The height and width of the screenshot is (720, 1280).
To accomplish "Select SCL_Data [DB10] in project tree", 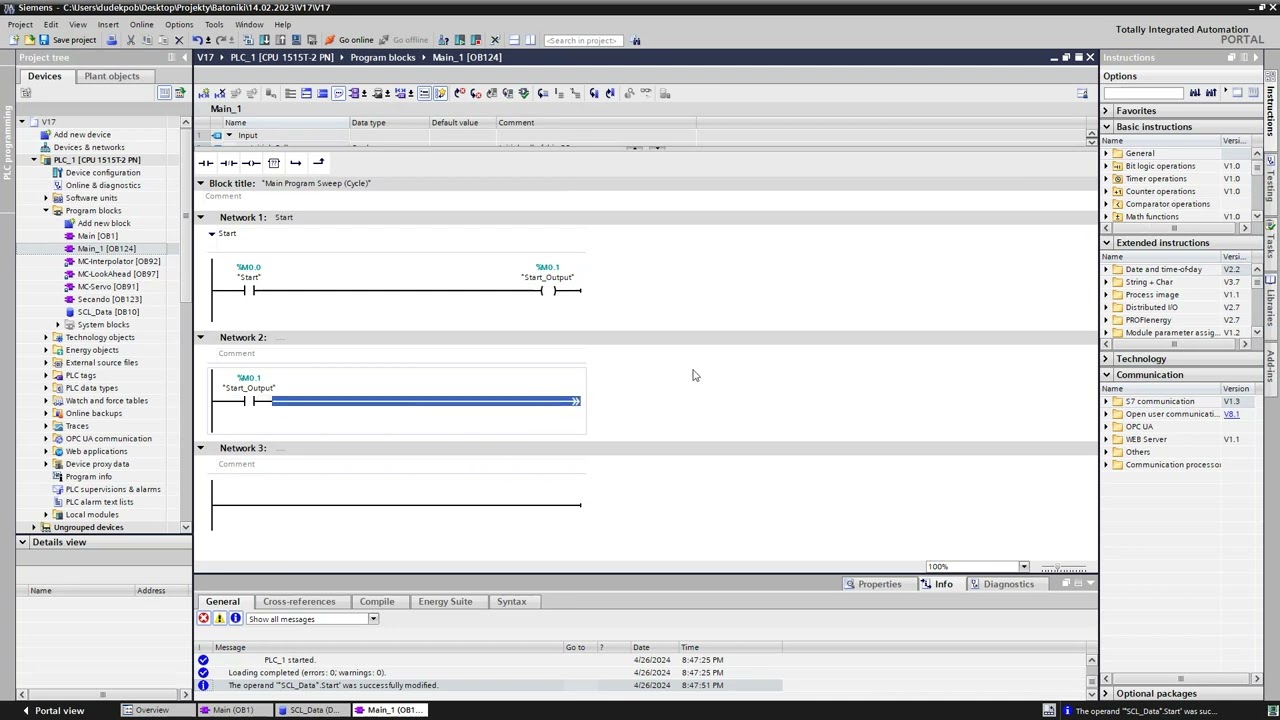I will pyautogui.click(x=108, y=312).
